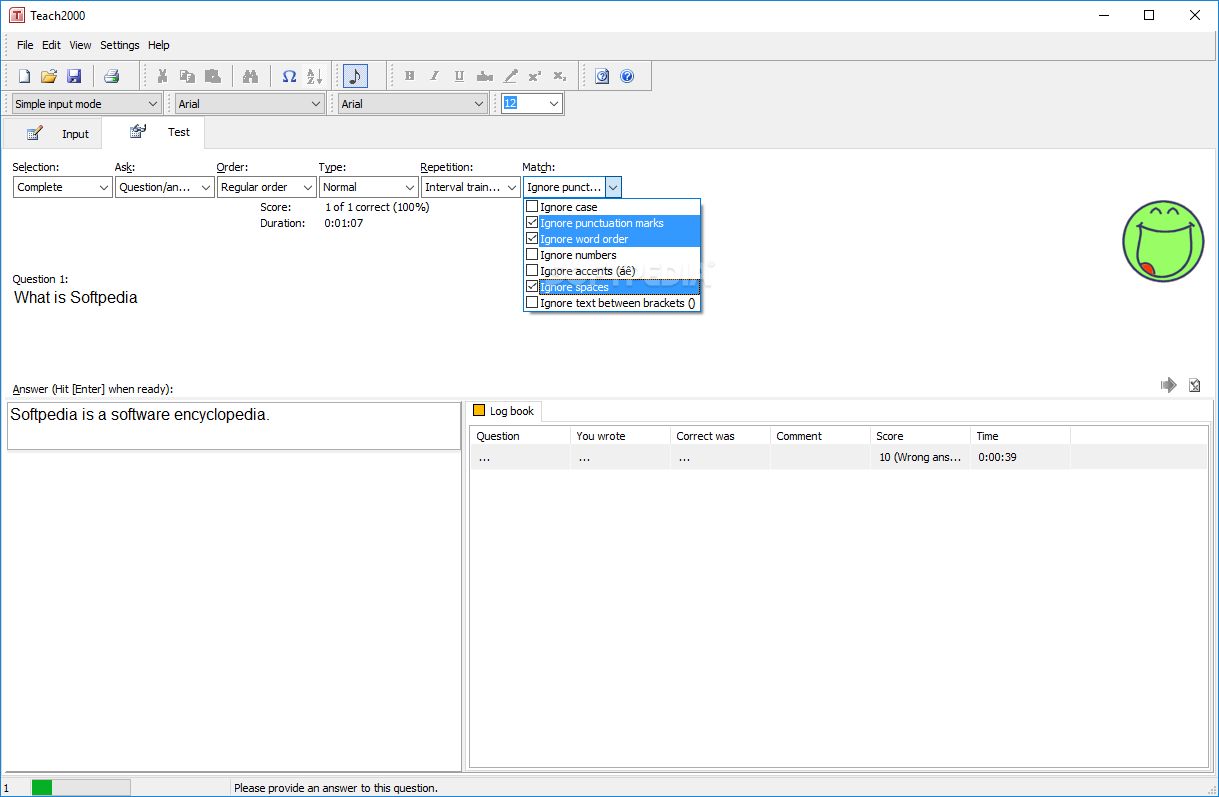Uncheck Ignore punctuation marks

[532, 223]
